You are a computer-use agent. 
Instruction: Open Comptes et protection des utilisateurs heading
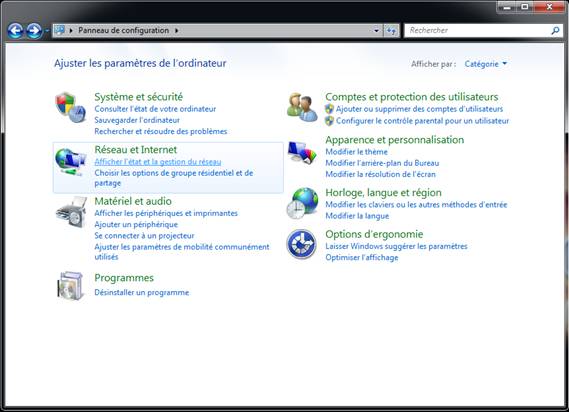[x=412, y=97]
